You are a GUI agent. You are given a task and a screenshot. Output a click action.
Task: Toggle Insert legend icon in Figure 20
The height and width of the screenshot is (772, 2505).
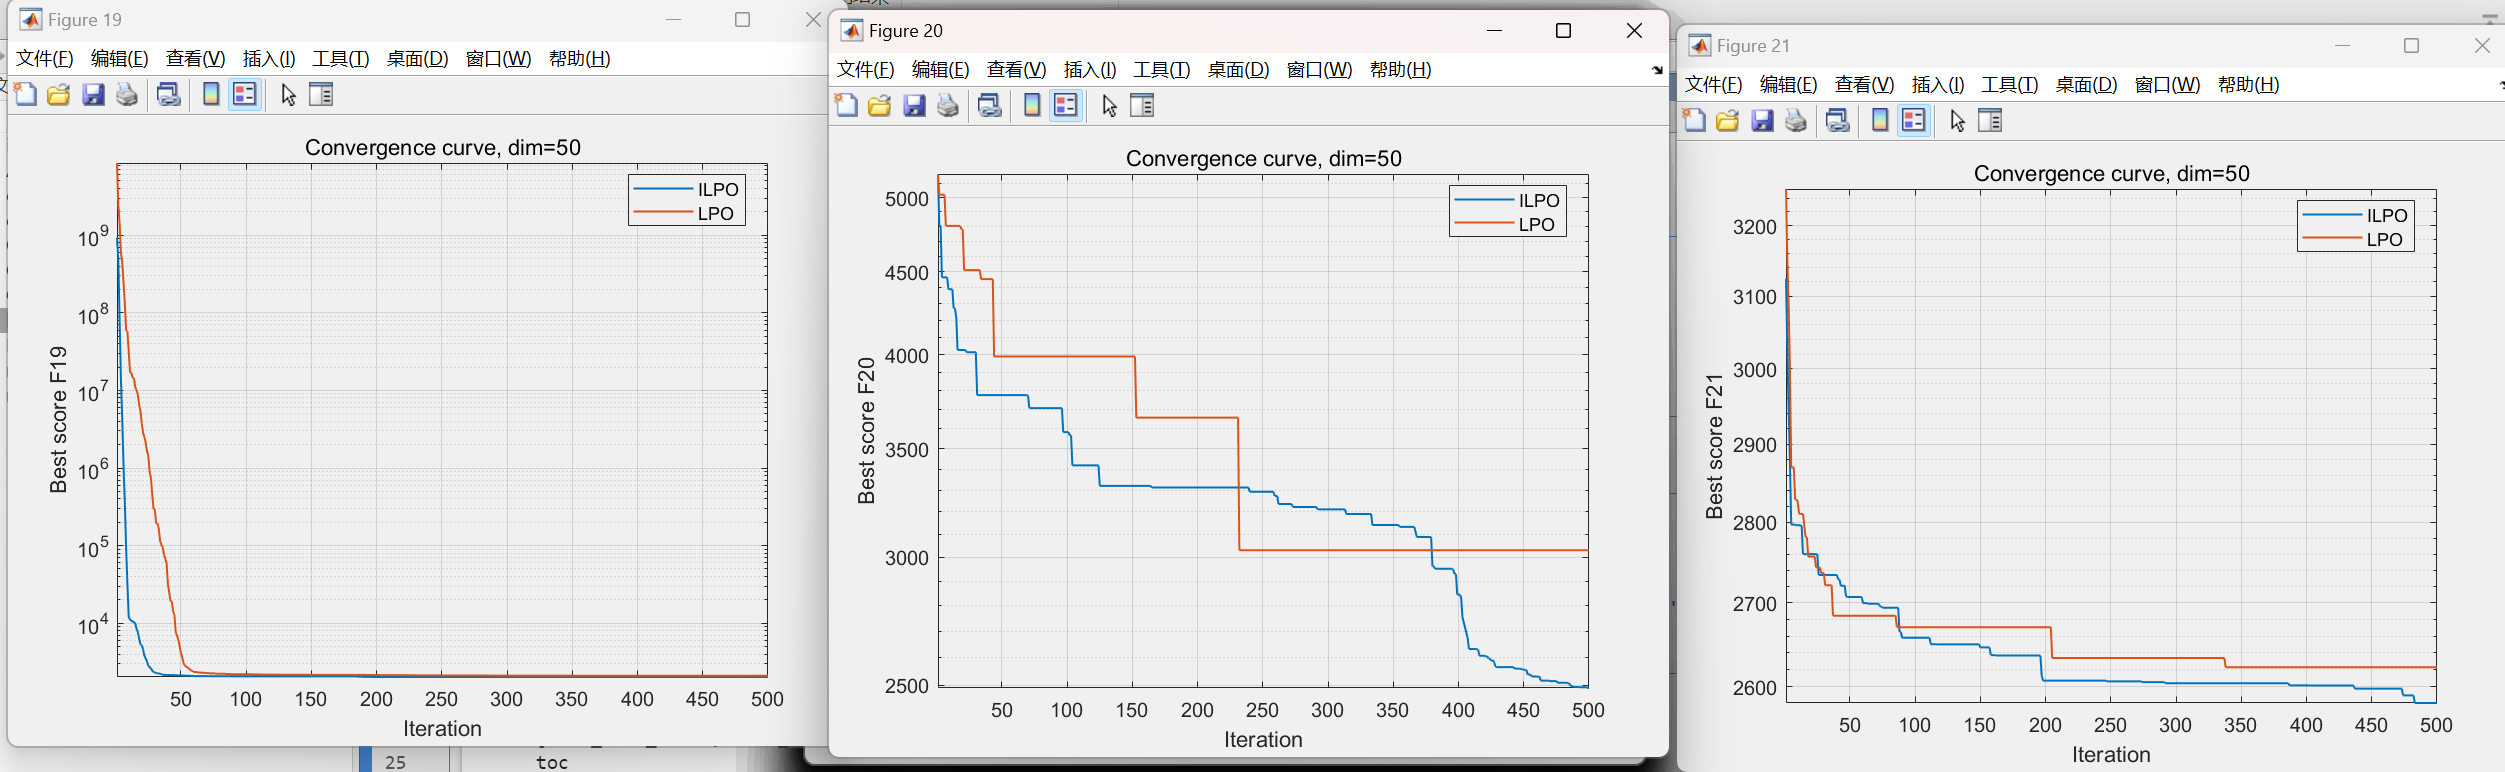(x=1066, y=105)
